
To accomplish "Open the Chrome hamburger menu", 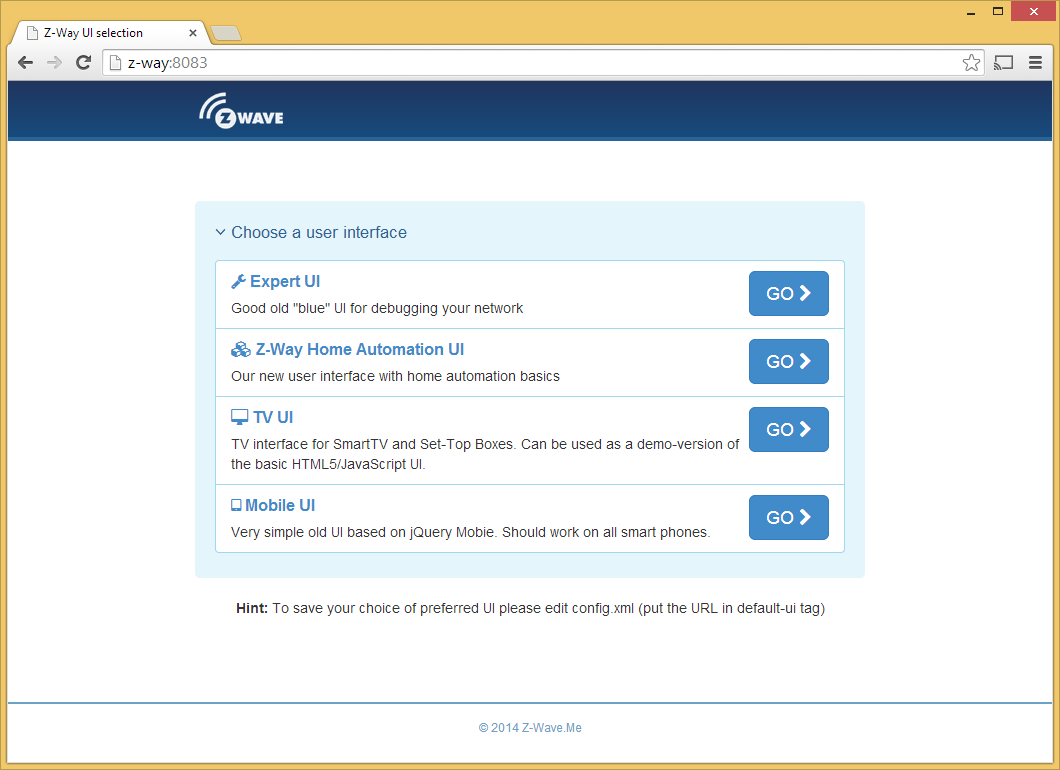I will [x=1035, y=63].
